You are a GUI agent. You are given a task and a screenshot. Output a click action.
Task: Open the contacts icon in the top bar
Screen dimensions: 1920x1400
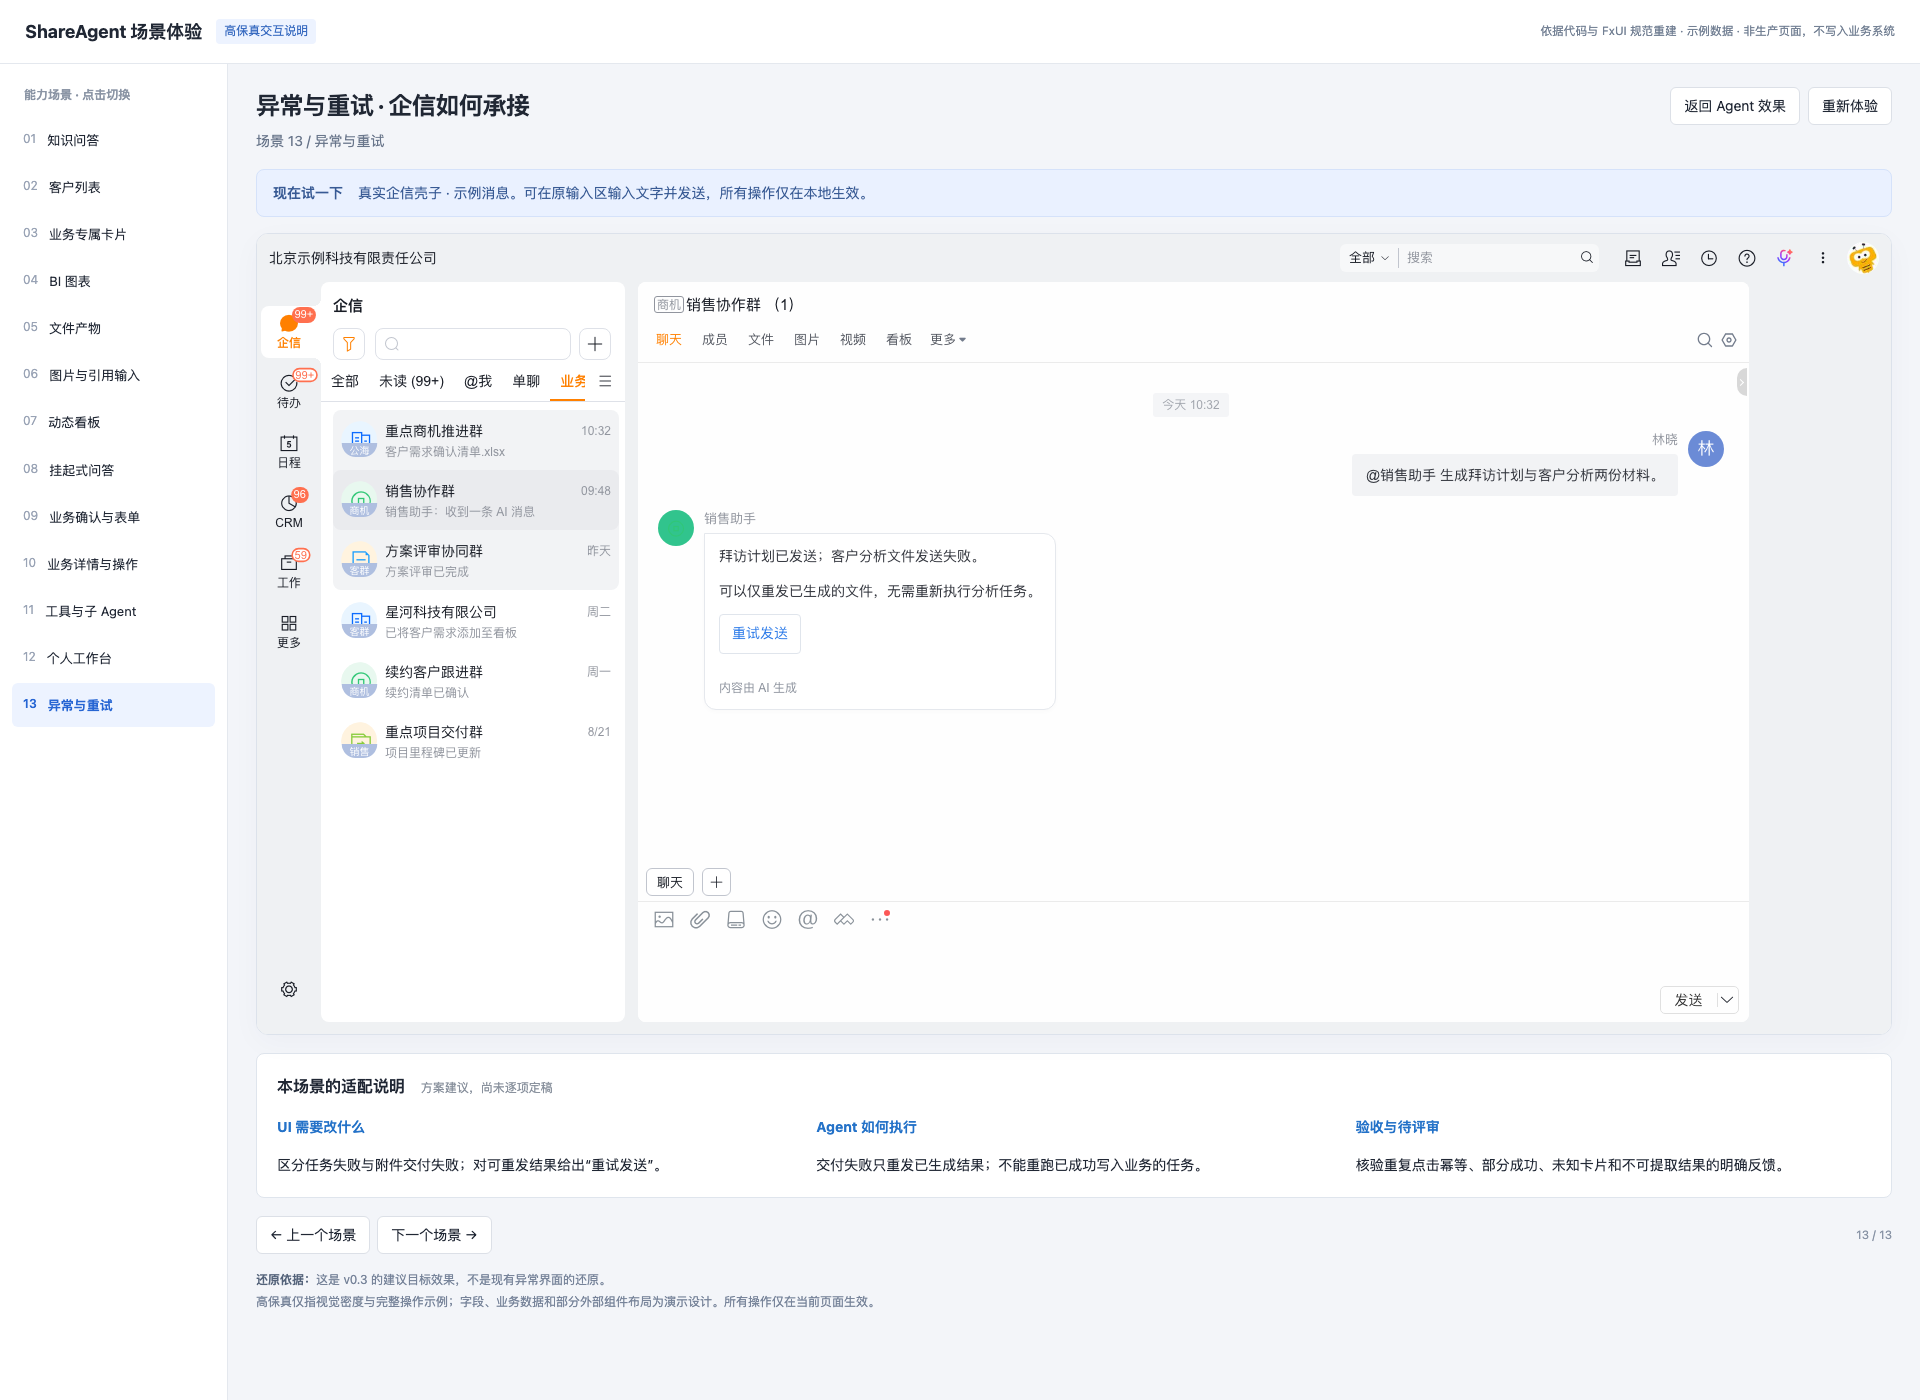coord(1671,258)
